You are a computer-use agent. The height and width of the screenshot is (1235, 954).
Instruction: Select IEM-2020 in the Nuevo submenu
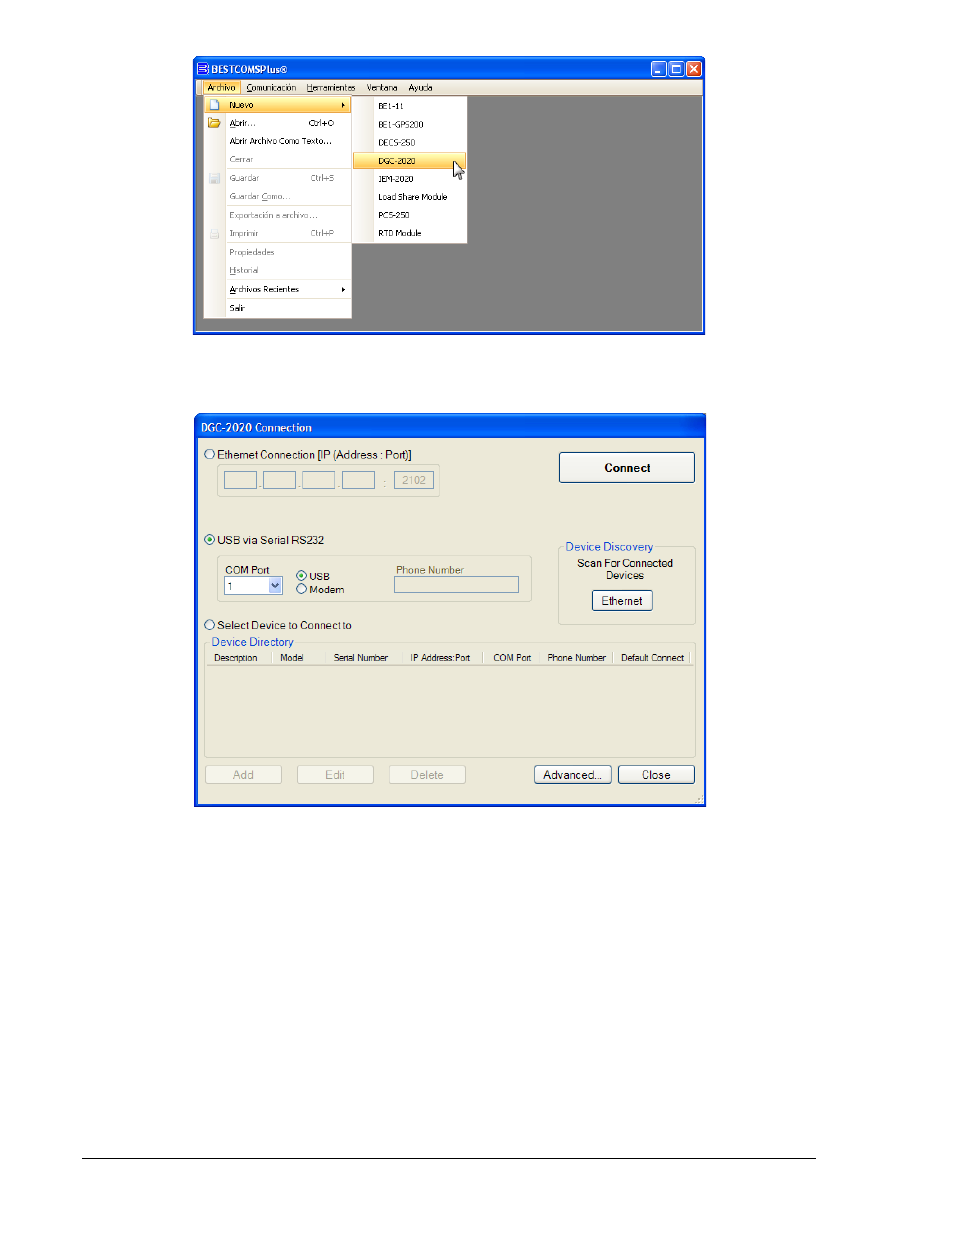(410, 179)
